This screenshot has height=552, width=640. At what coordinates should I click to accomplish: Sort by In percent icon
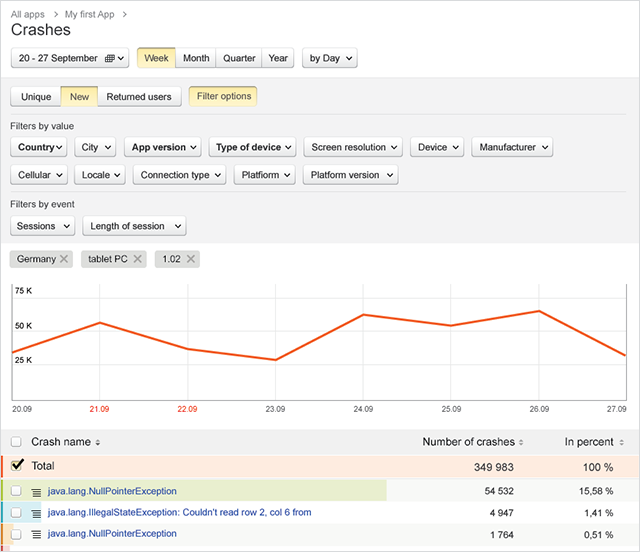pos(622,442)
